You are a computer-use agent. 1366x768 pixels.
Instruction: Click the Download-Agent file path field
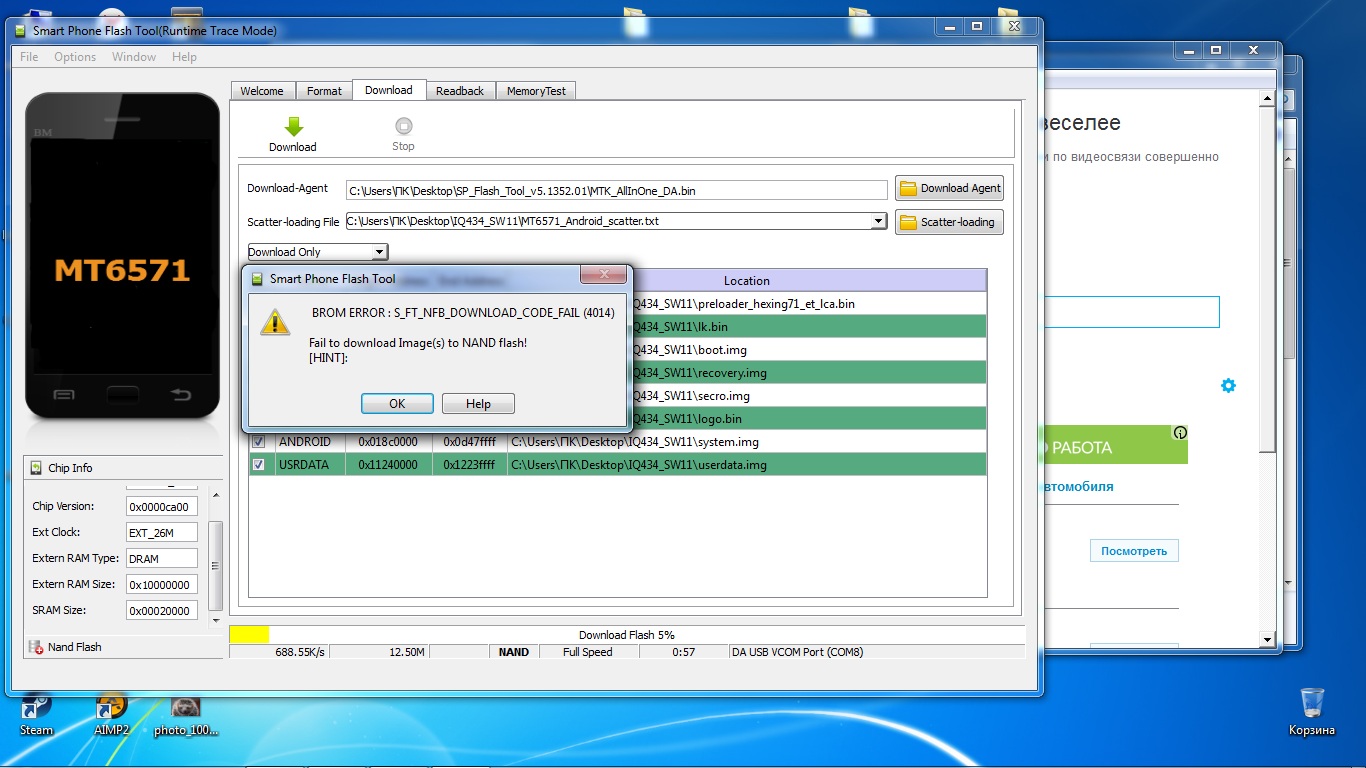click(616, 190)
